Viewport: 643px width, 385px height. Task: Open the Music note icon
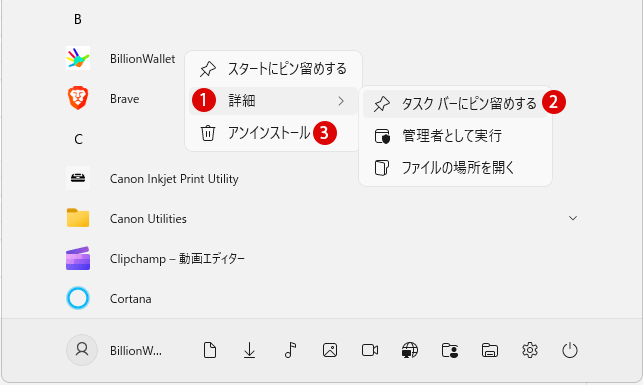pyautogui.click(x=290, y=351)
